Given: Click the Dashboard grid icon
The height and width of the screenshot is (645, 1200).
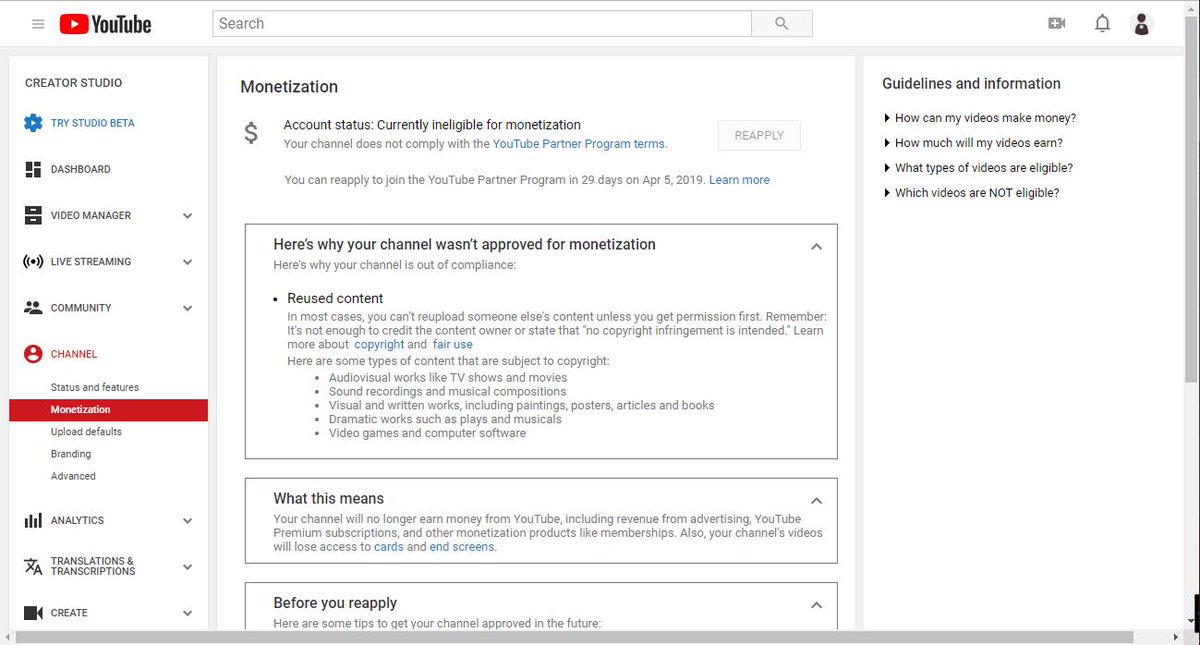Looking at the screenshot, I should (33, 169).
